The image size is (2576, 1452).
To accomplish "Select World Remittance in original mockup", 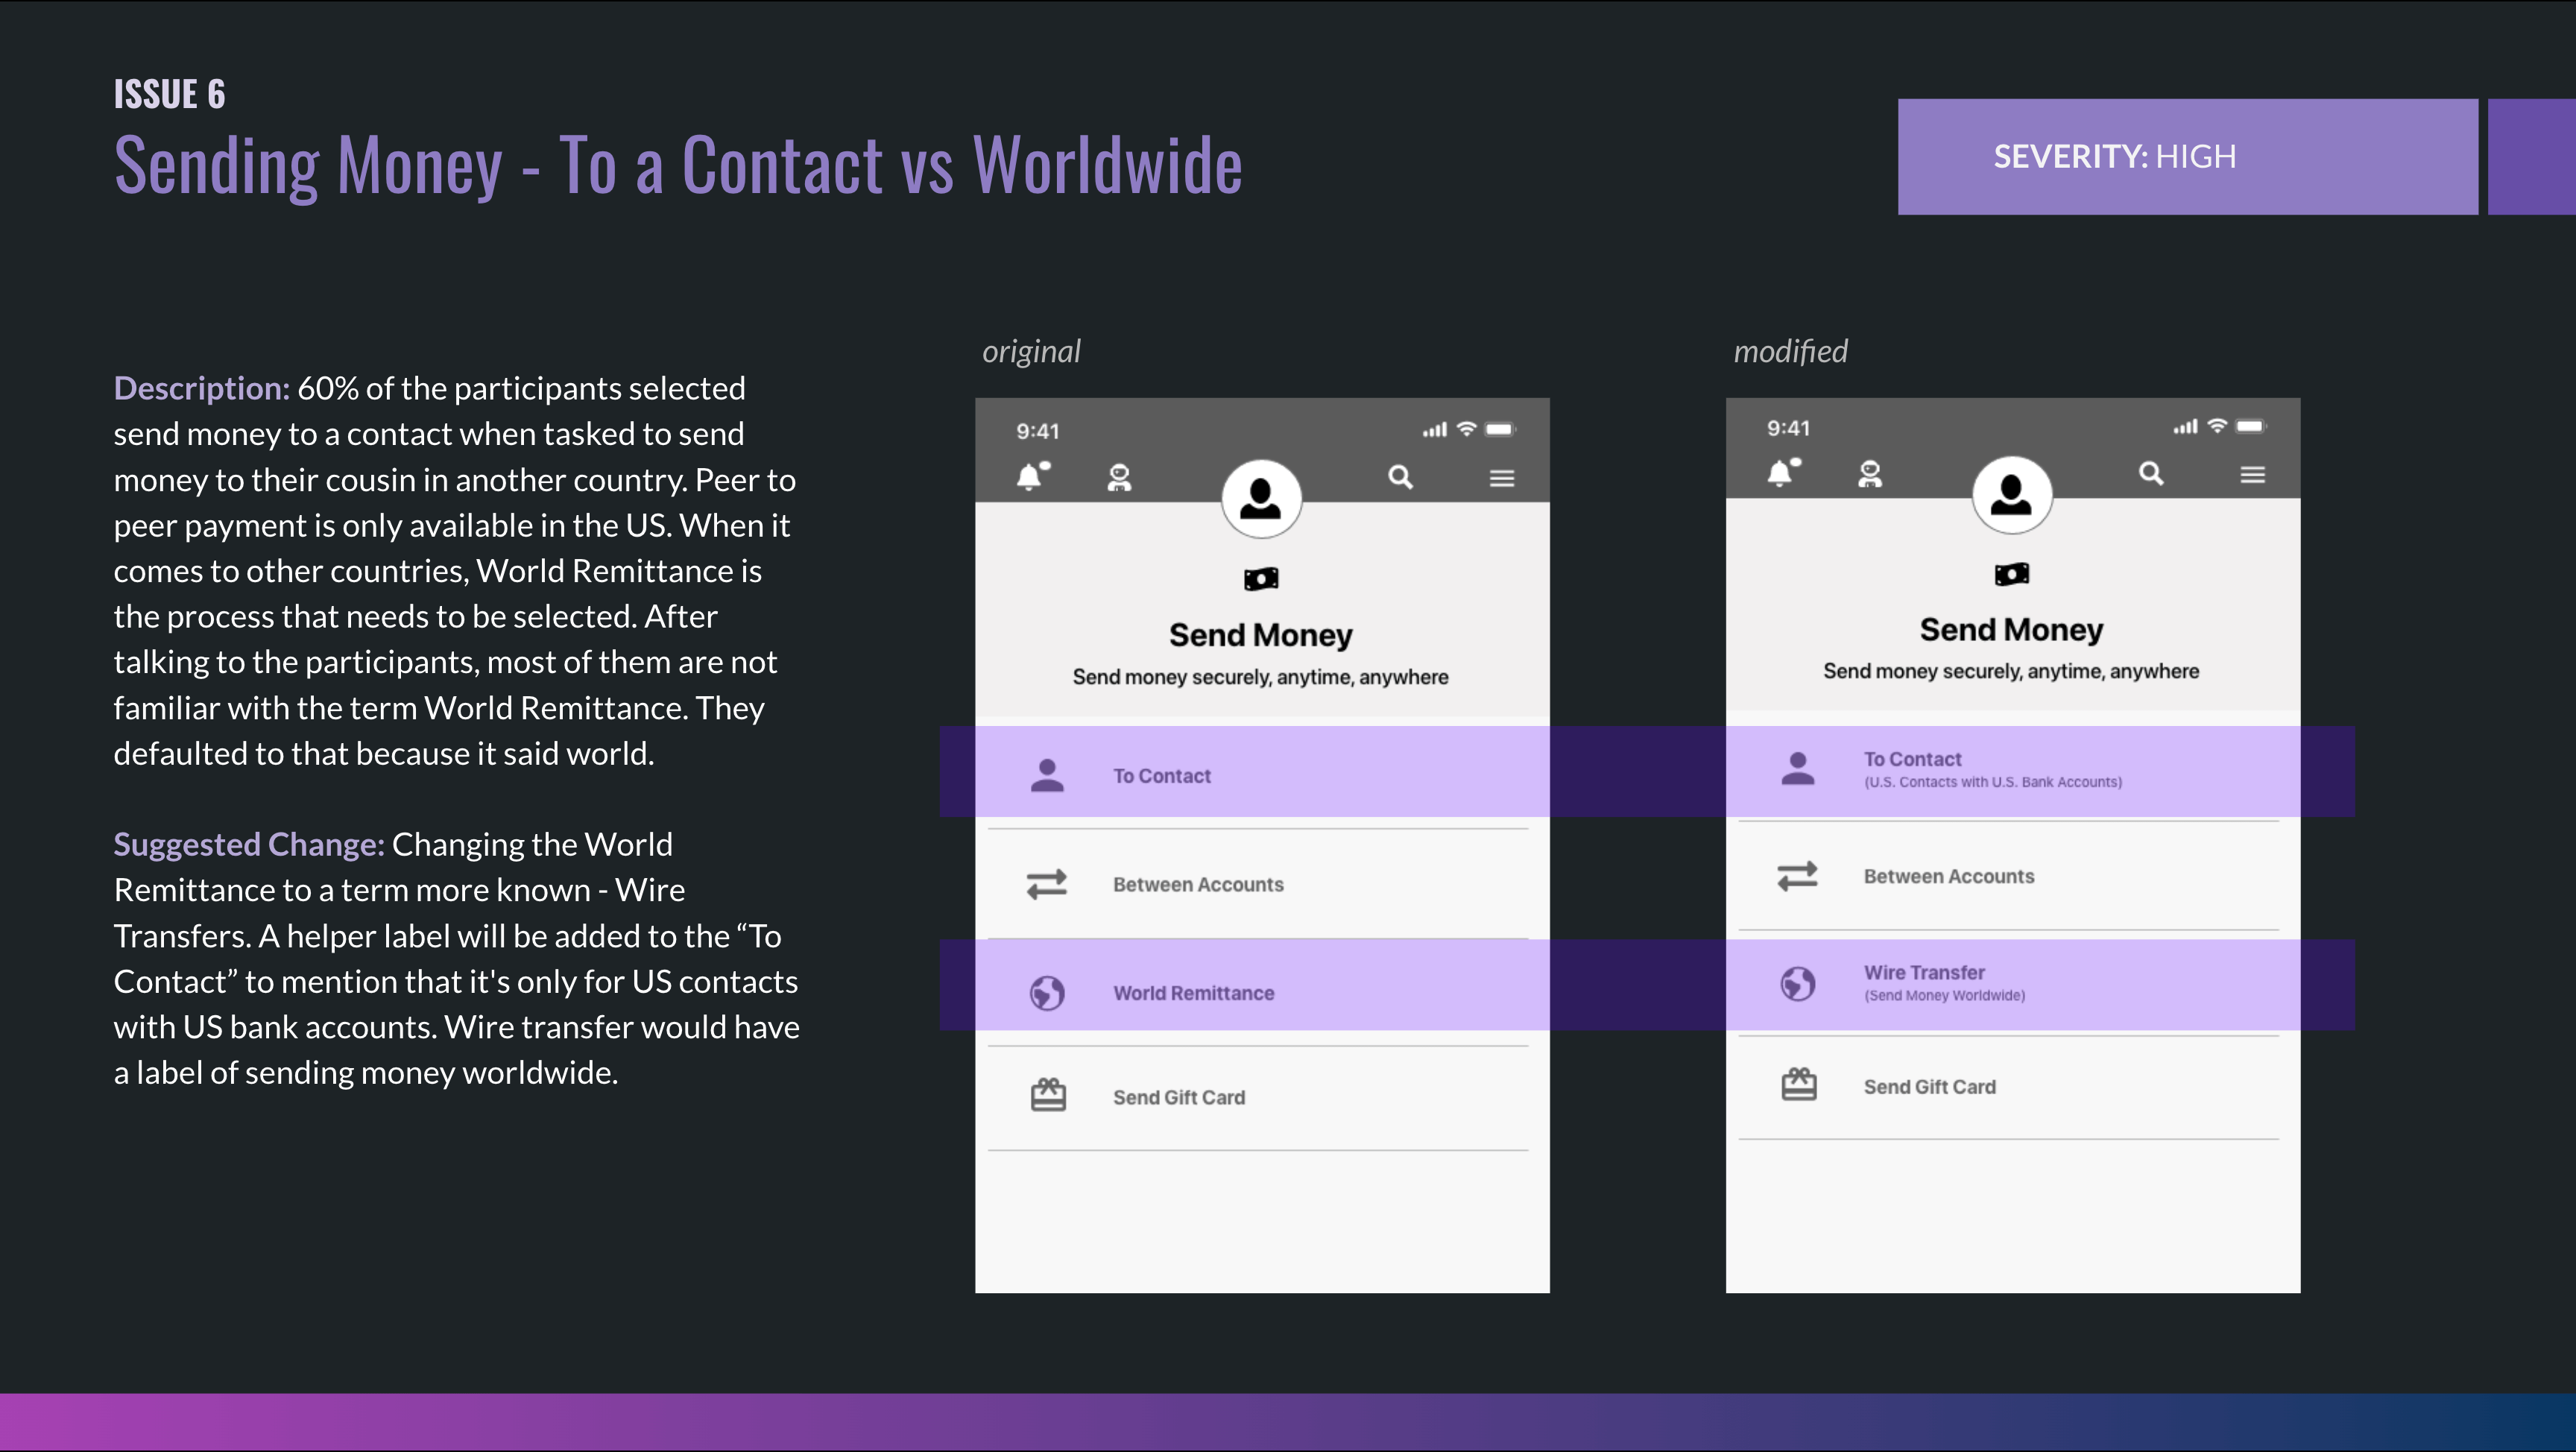I will coord(1193,992).
